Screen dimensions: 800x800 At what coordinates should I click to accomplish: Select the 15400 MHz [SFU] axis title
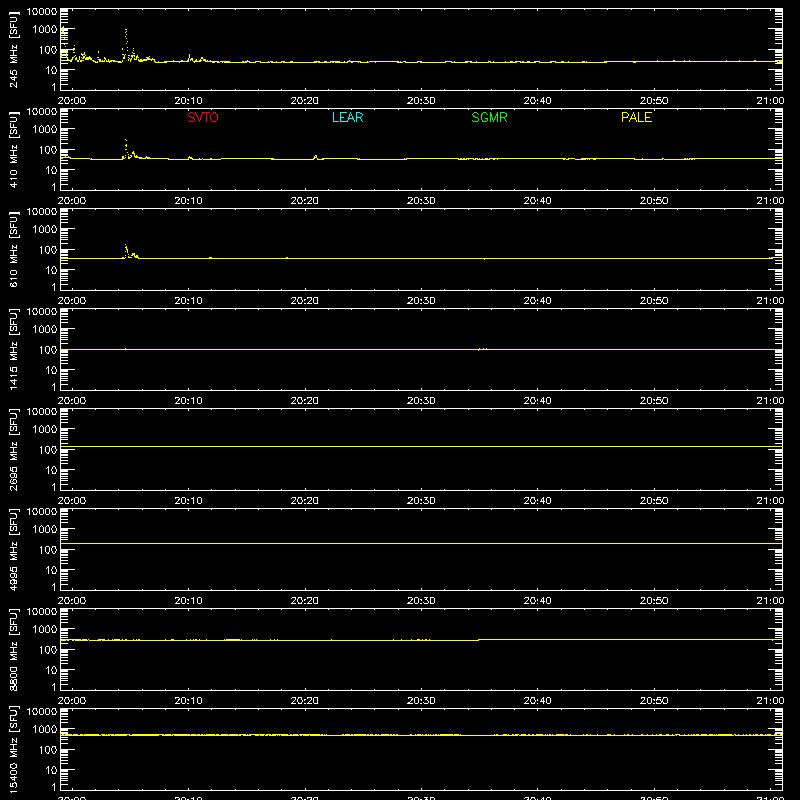coord(13,749)
